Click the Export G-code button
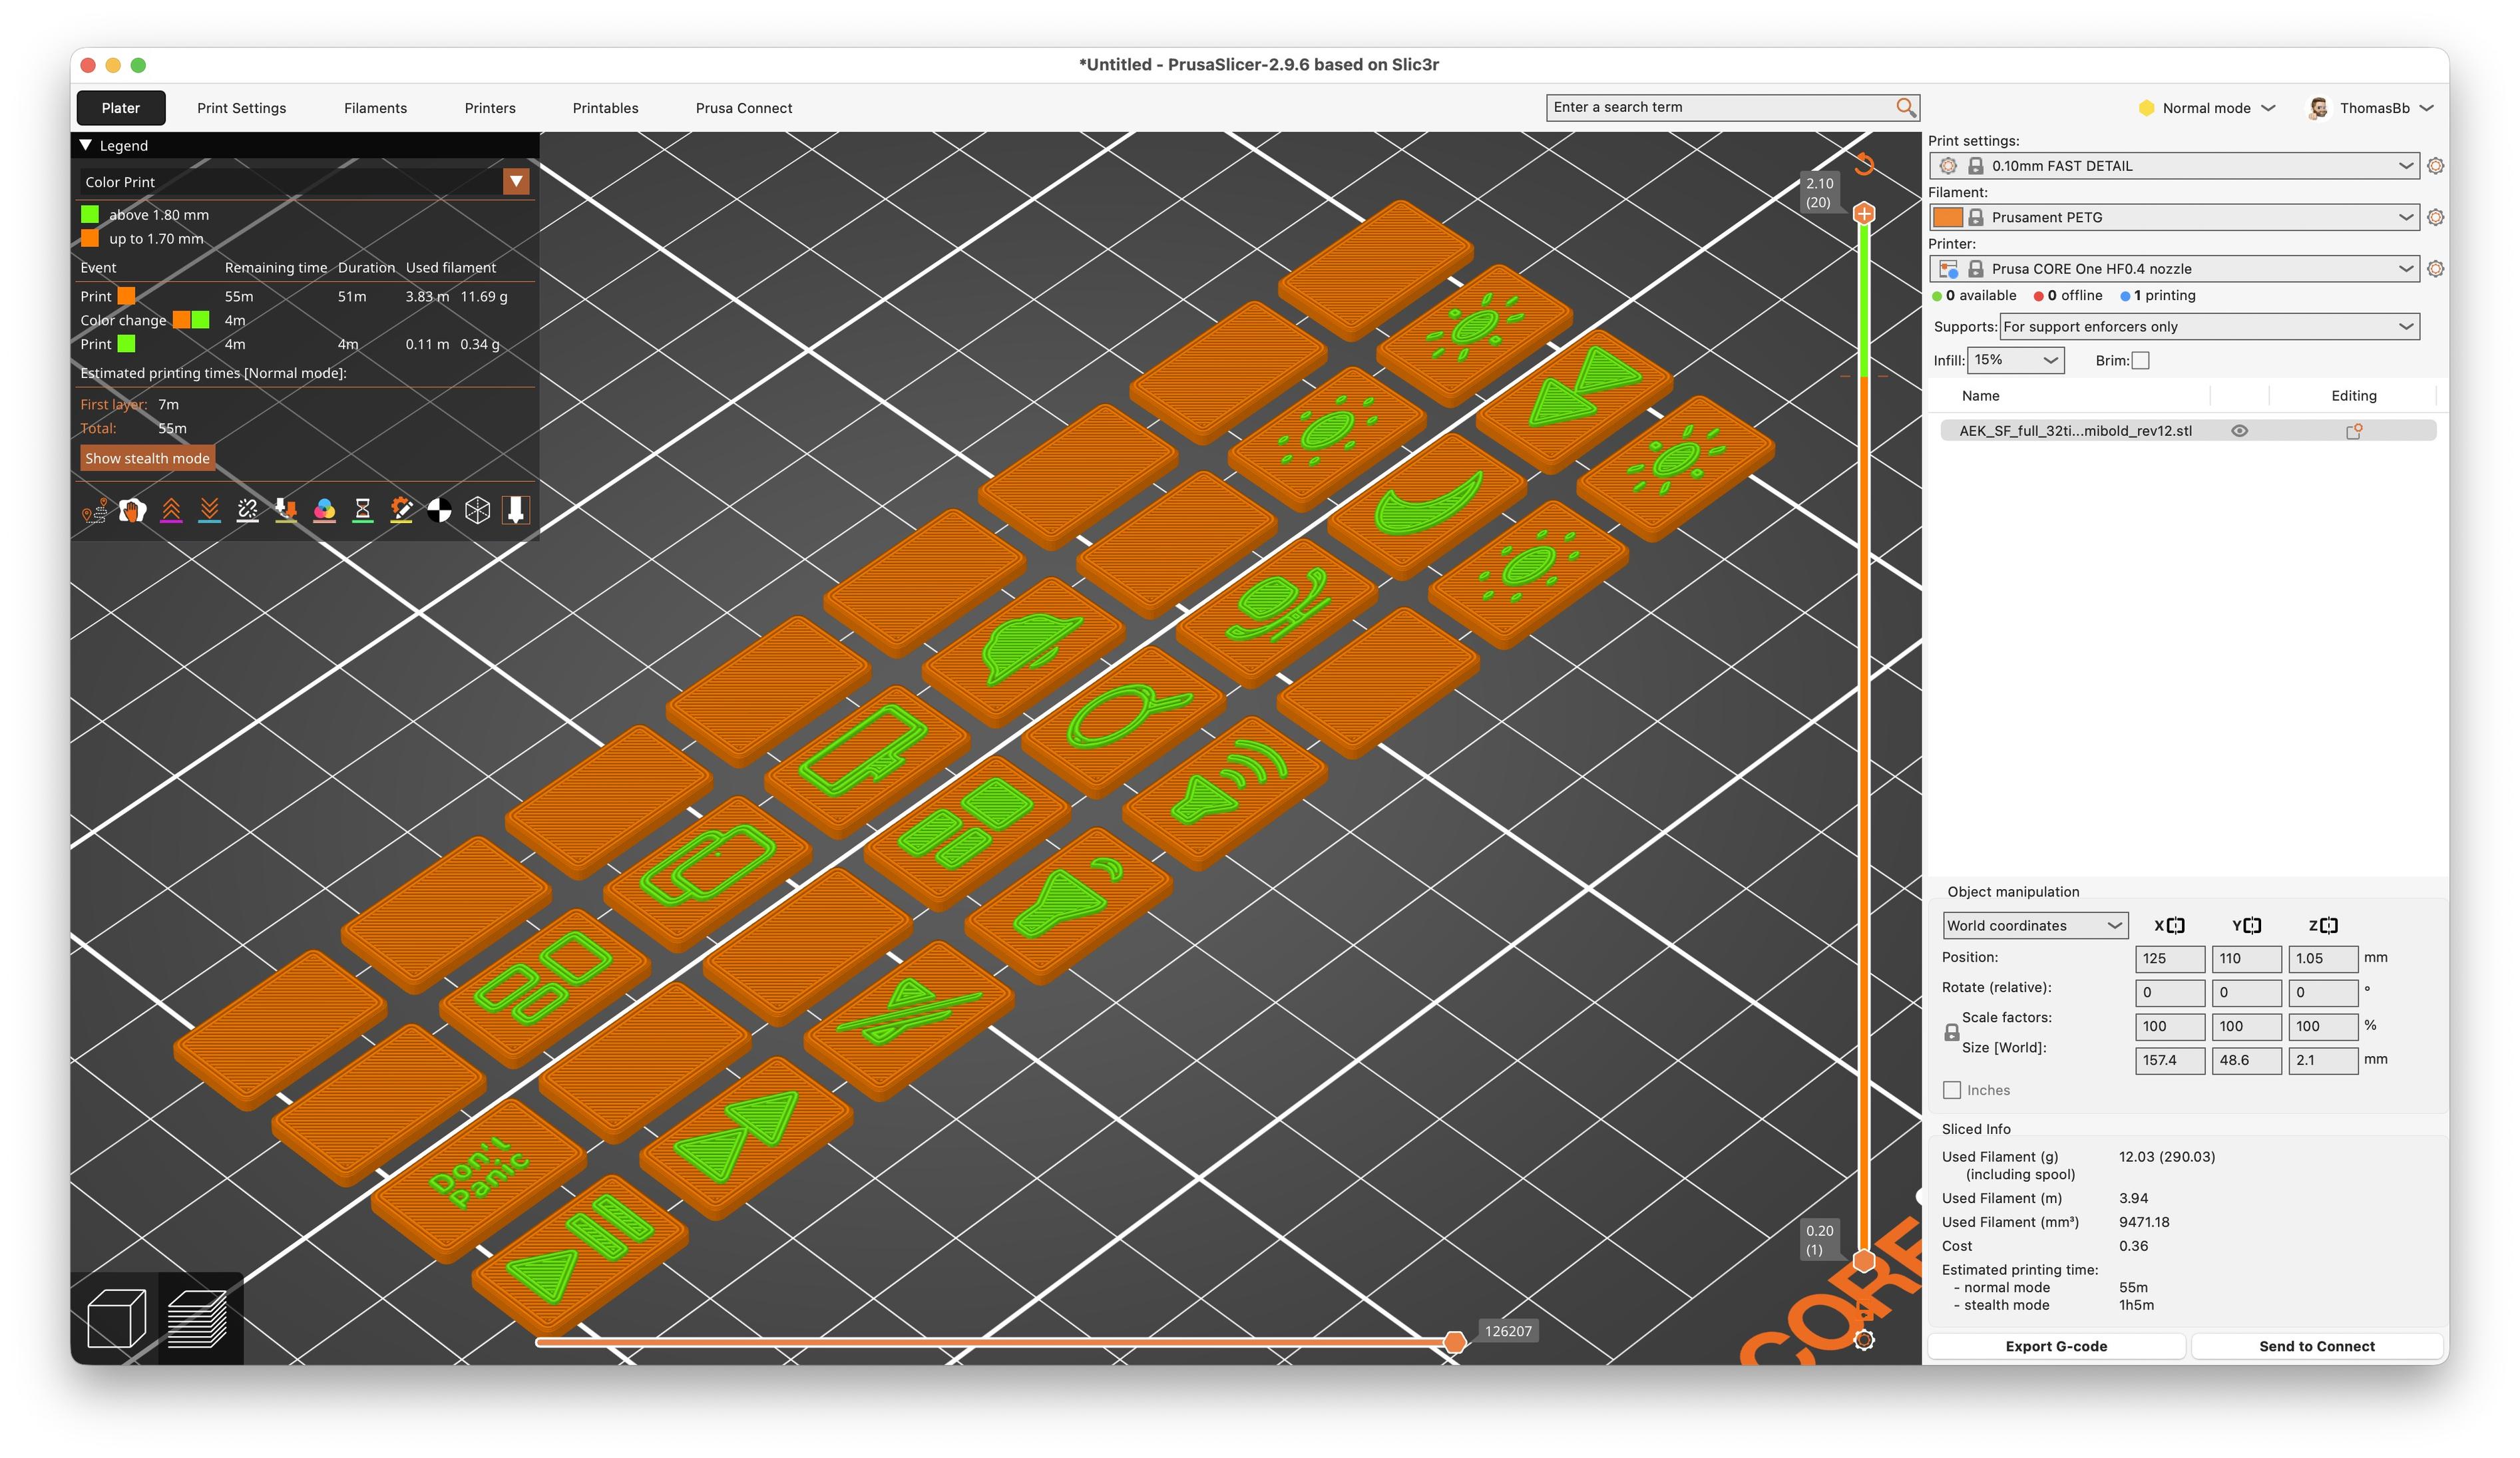2520x1458 pixels. pyautogui.click(x=2056, y=1346)
